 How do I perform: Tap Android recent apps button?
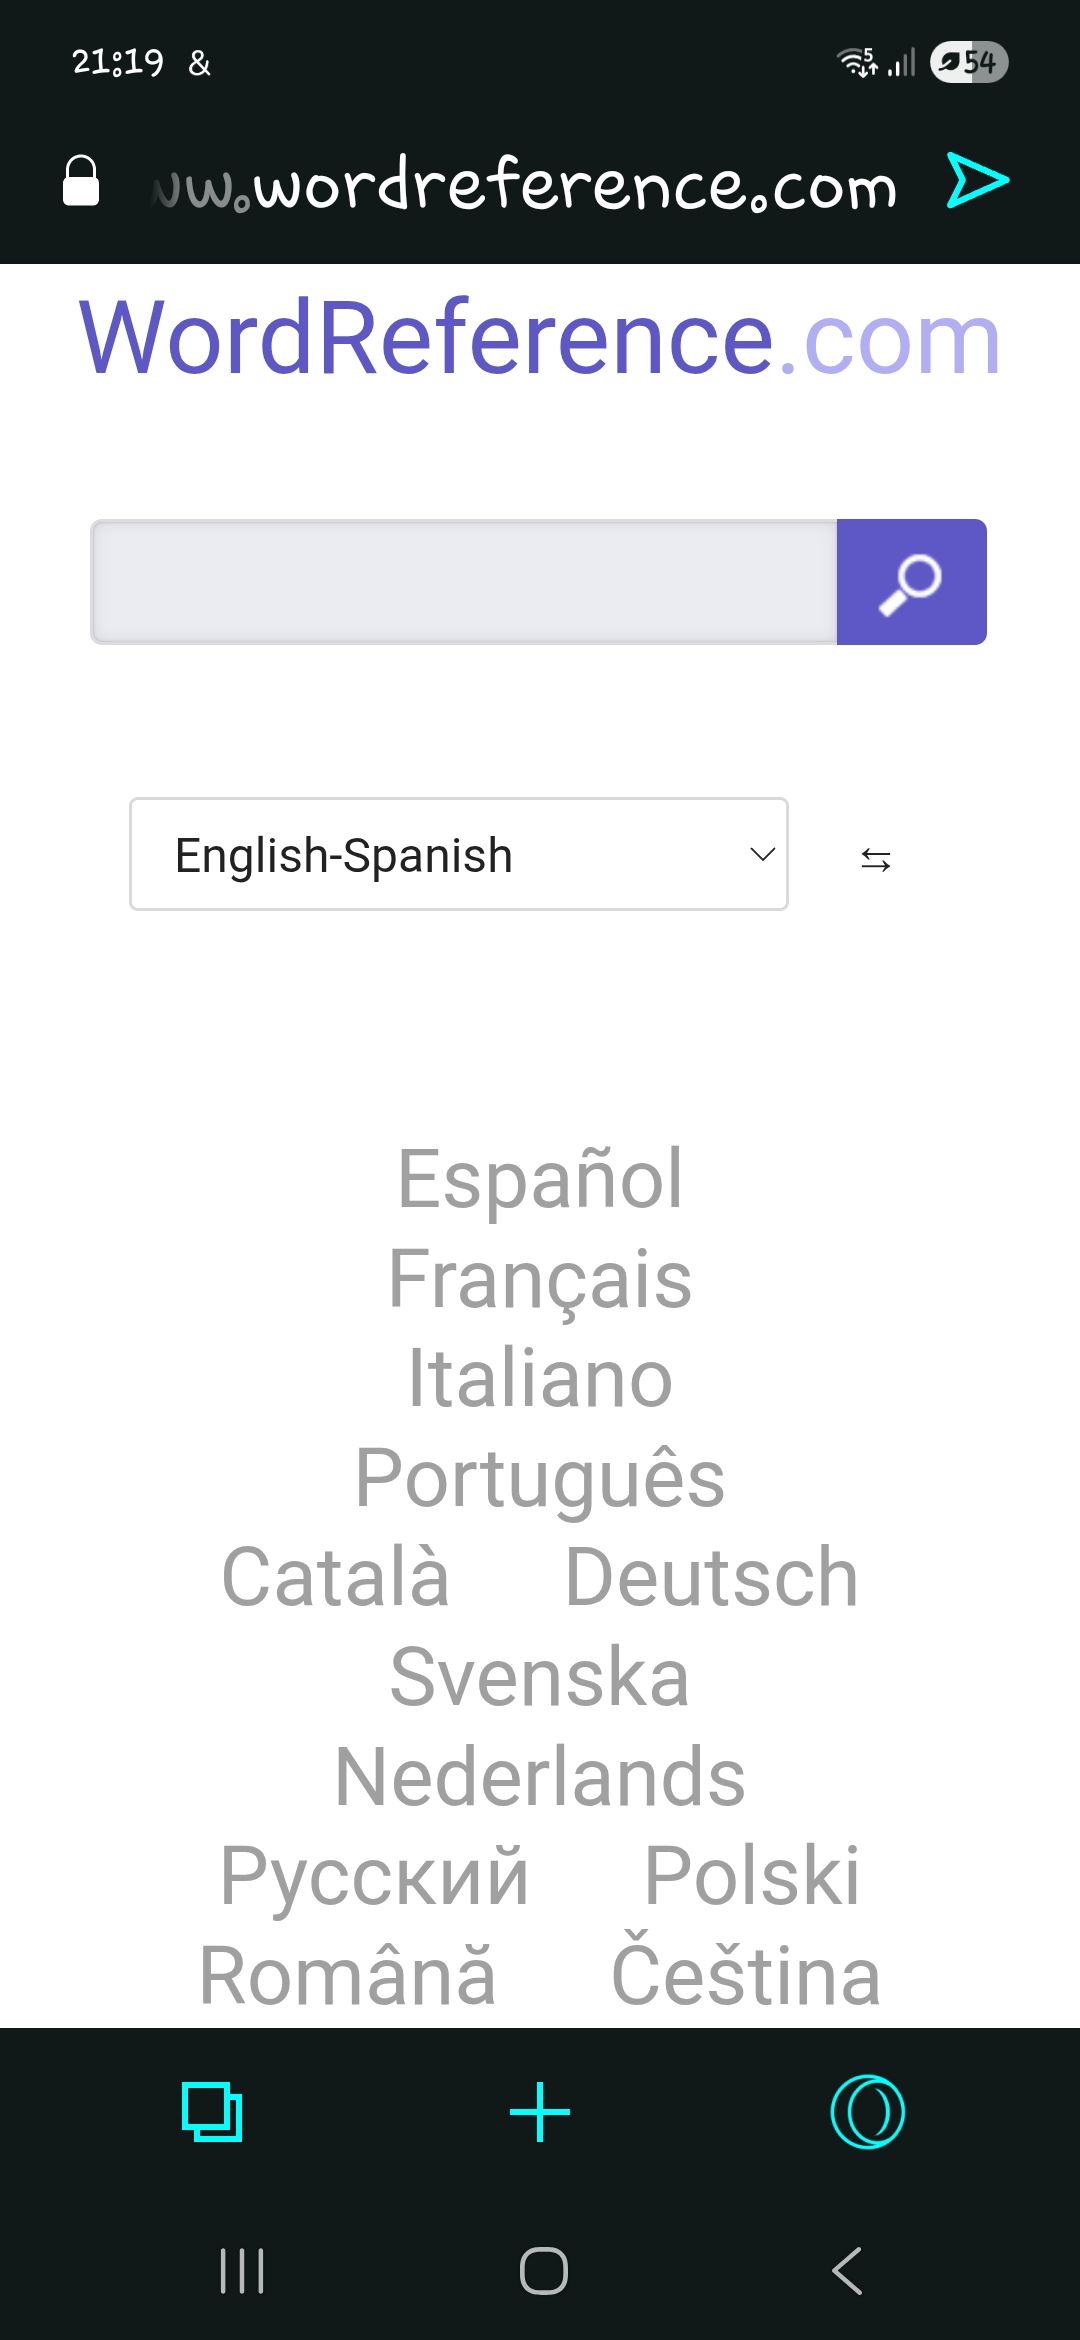(x=242, y=2270)
